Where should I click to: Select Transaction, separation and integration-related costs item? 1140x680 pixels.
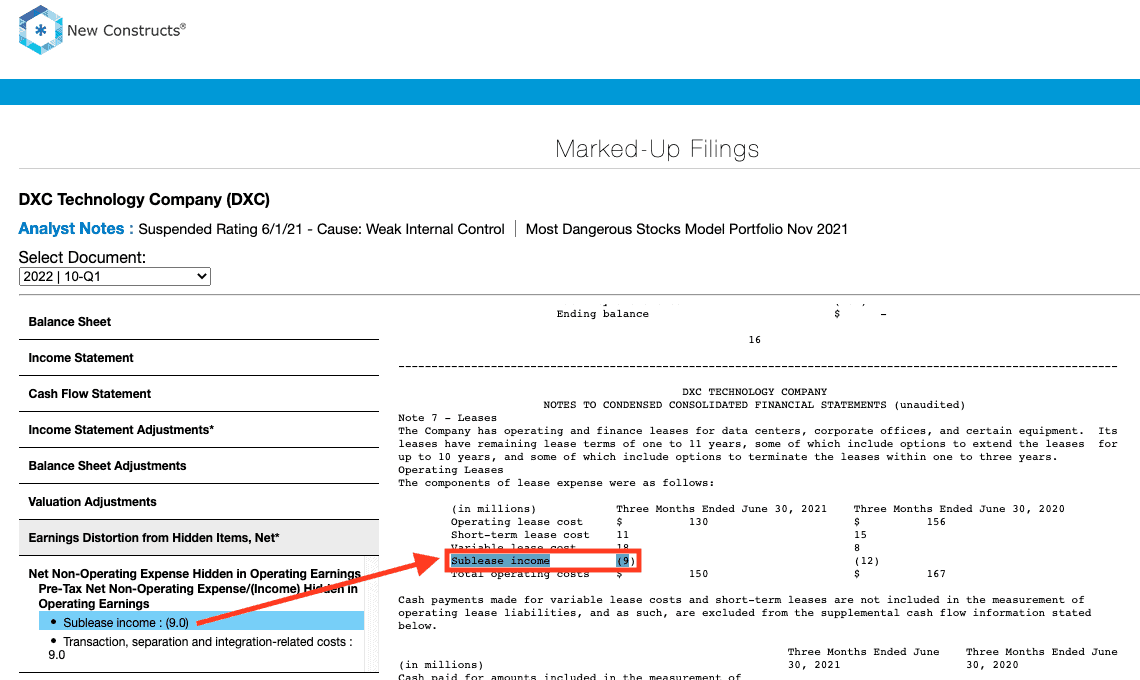click(201, 648)
